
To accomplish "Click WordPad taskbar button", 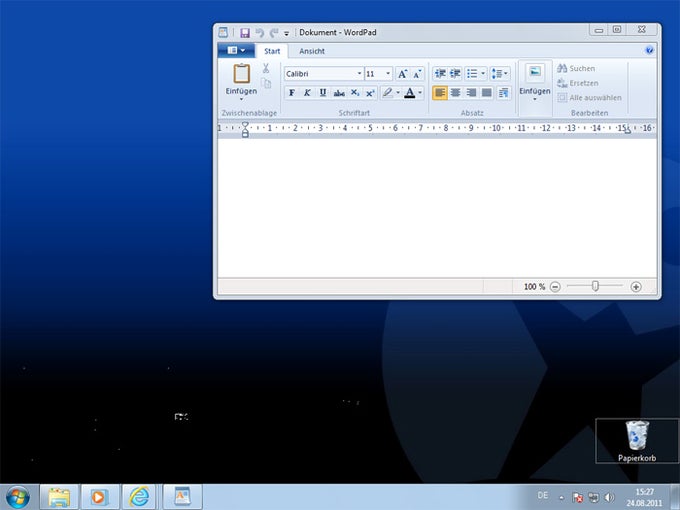I will coord(182,497).
